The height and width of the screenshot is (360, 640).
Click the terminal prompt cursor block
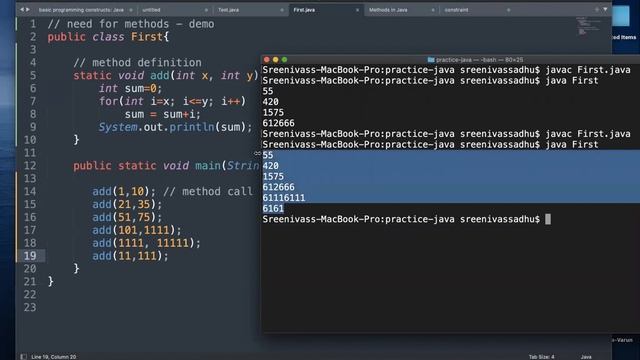coord(548,219)
